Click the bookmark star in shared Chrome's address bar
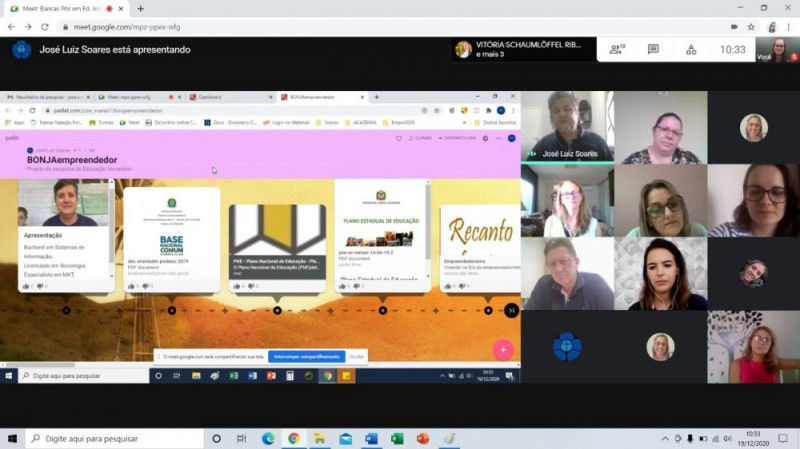 pyautogui.click(x=437, y=110)
